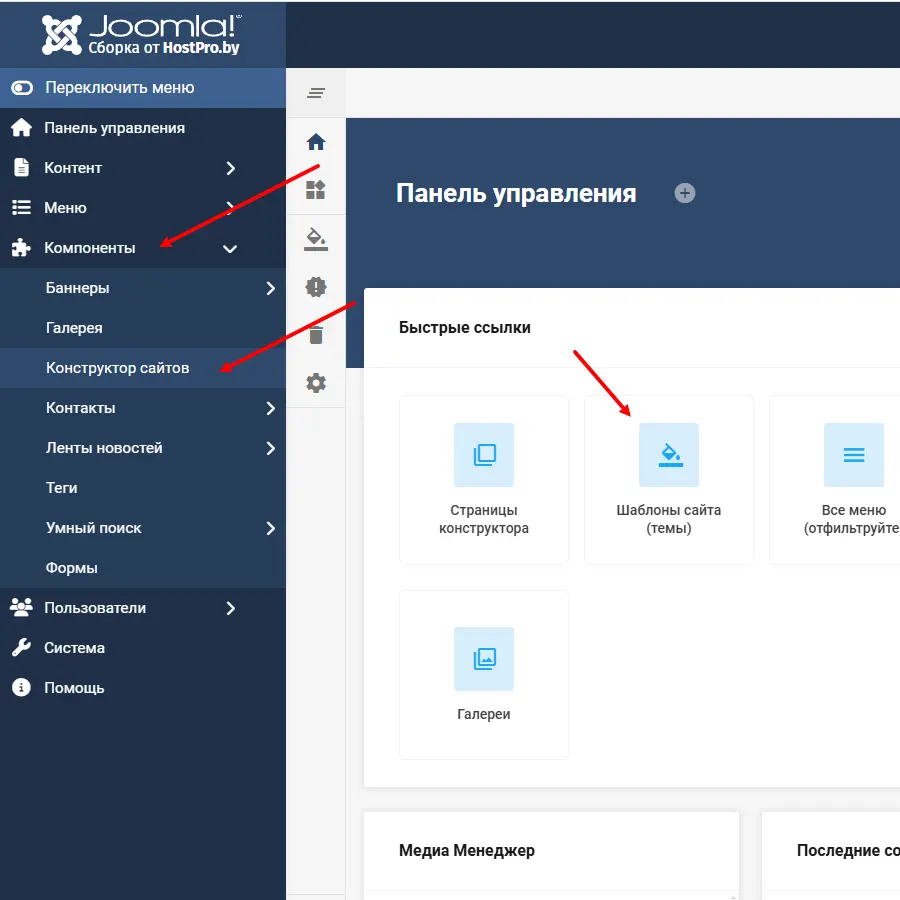Viewport: 900px width, 900px height.
Task: Click the home icon in the builder sidebar
Action: 316,142
